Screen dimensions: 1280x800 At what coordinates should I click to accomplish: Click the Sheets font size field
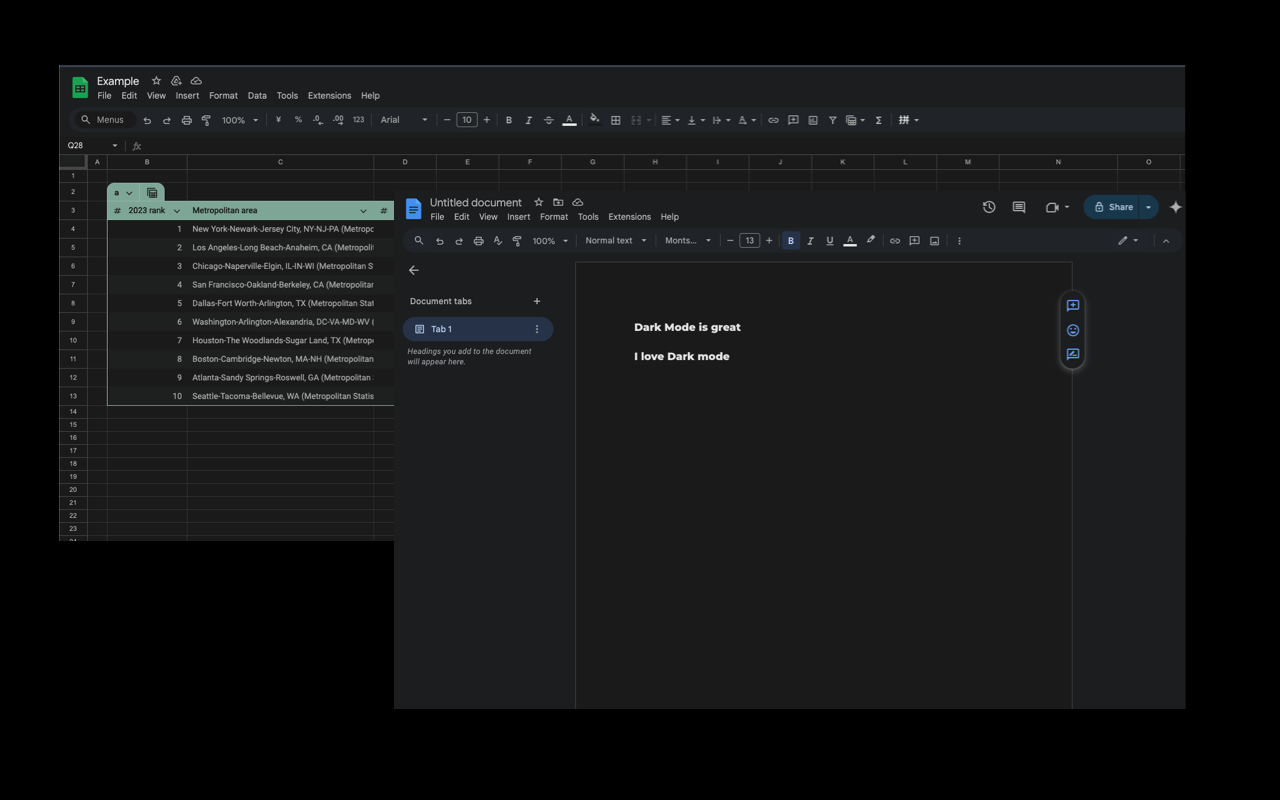467,120
